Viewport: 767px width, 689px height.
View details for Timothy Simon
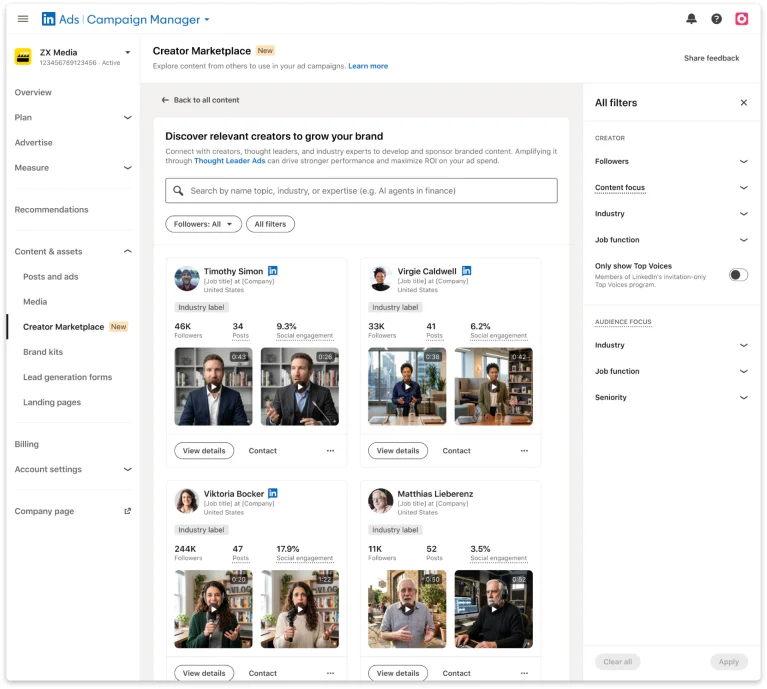[x=204, y=451]
